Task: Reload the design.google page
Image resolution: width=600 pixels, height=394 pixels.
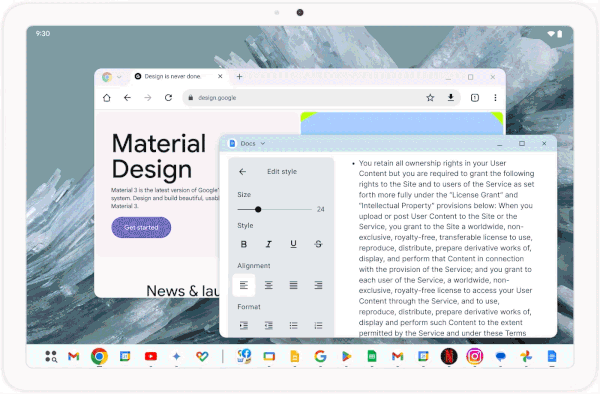Action: tap(168, 98)
